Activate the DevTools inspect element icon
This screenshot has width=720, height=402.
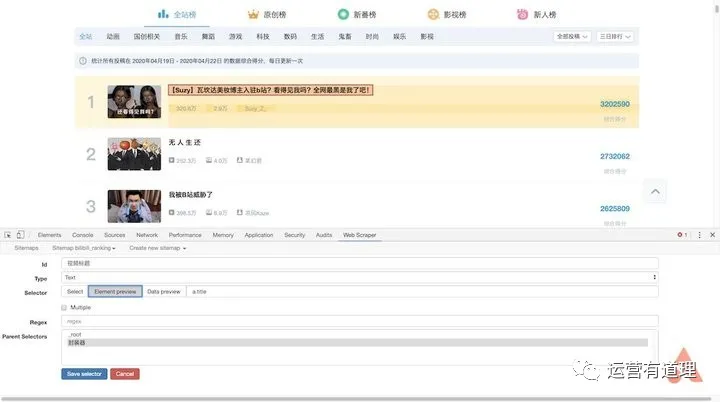[8, 235]
